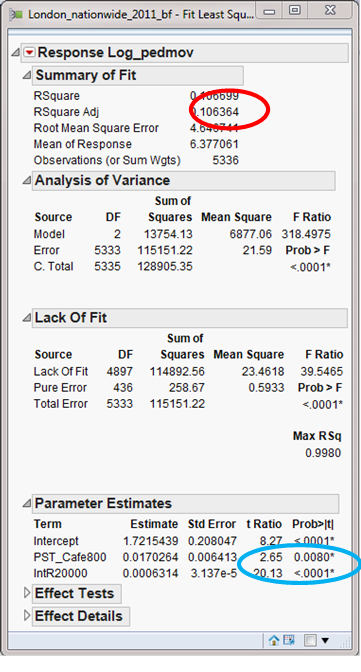Click Pure Error Mean Square 0.5933
This screenshot has width=361, height=672.
[266, 388]
